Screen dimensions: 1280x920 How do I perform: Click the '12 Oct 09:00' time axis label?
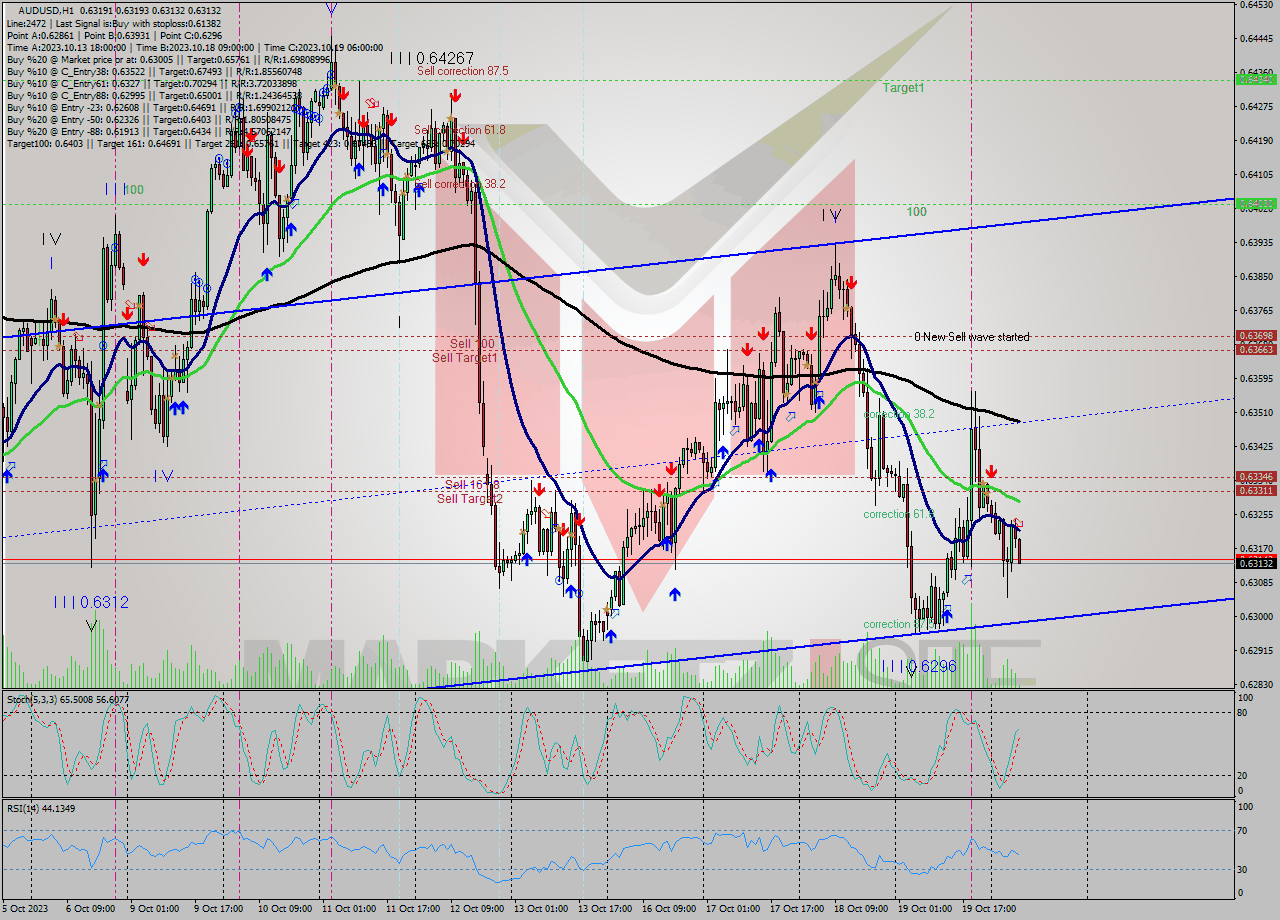(x=476, y=909)
